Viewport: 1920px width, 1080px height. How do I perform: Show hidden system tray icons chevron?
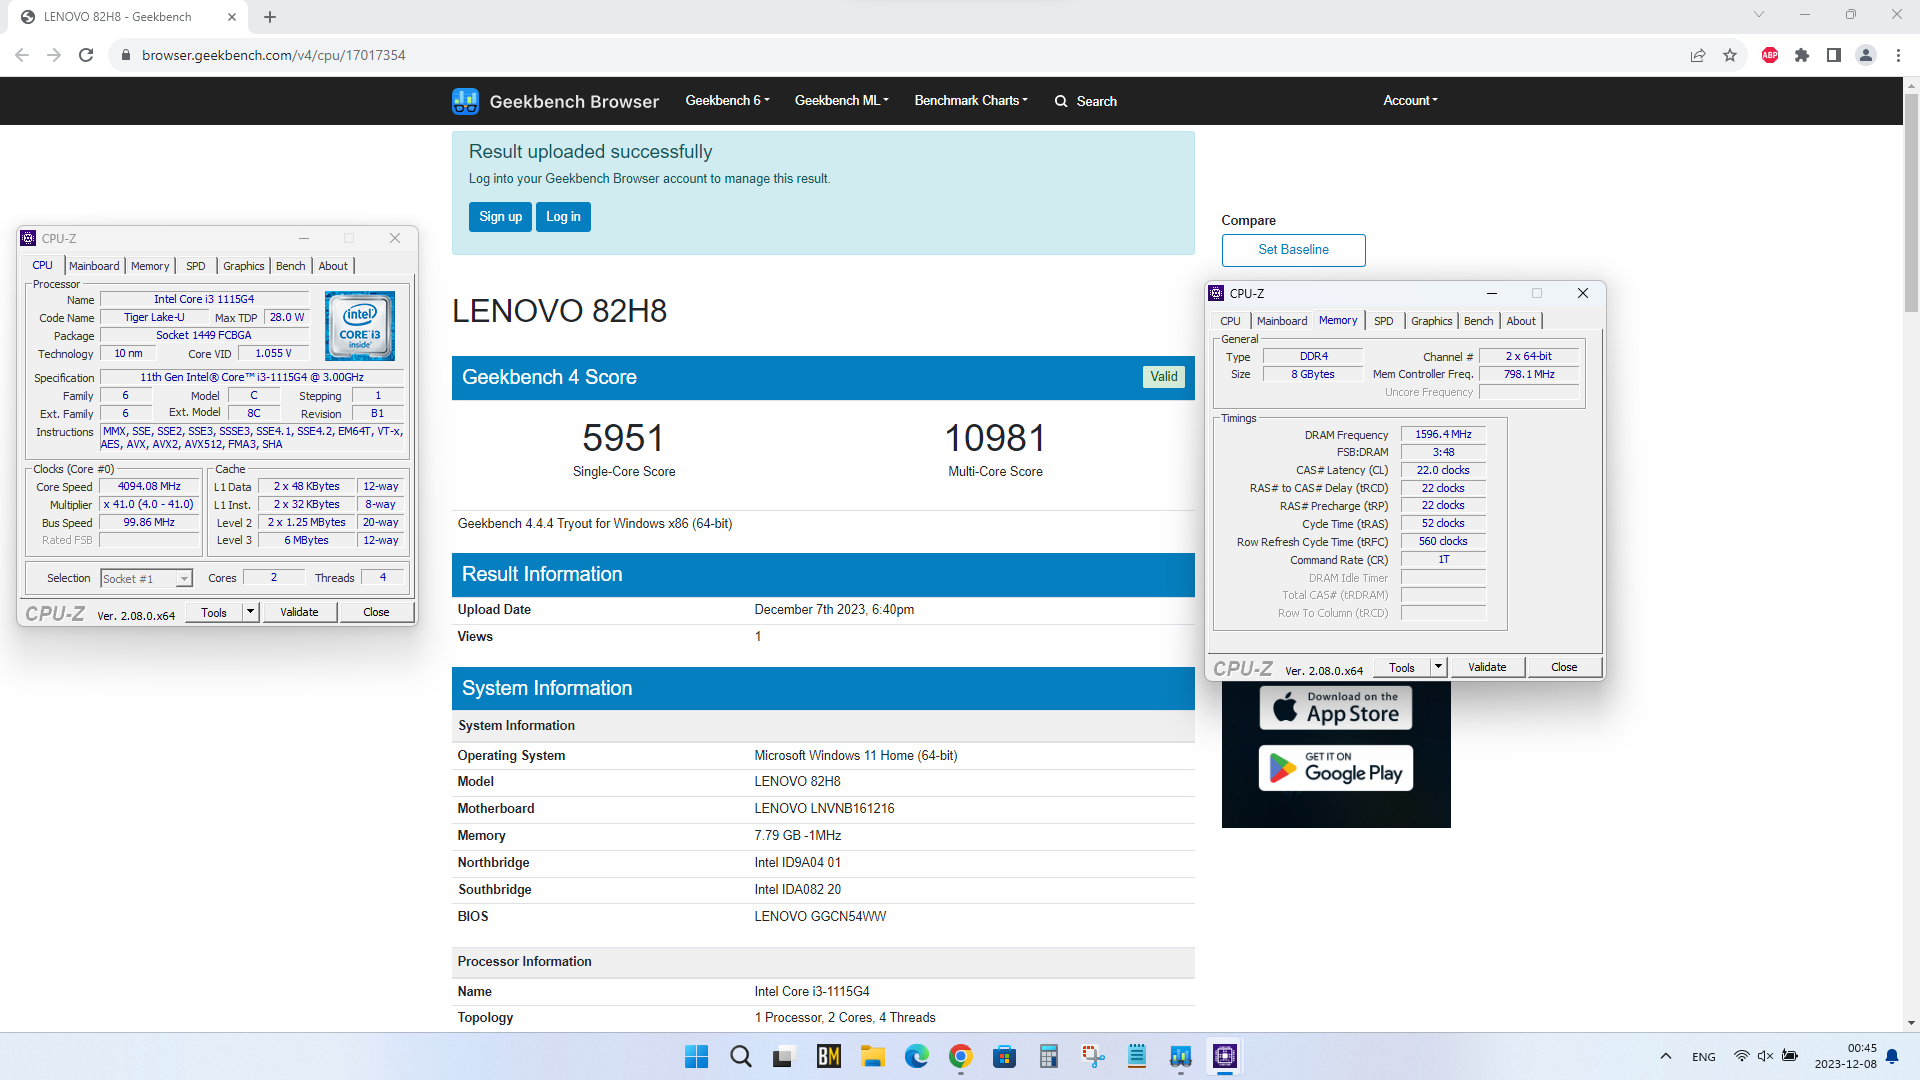click(1665, 1056)
